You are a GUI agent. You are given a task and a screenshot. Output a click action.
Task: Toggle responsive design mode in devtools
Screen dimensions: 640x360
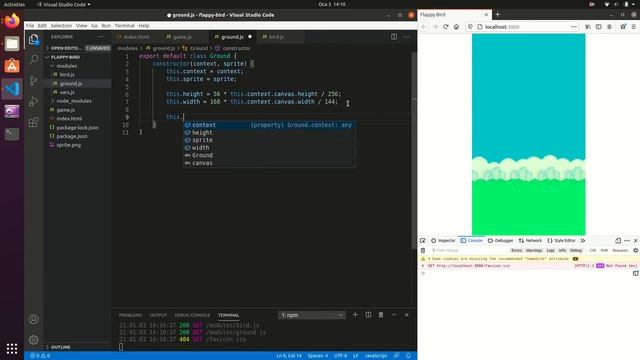click(618, 240)
